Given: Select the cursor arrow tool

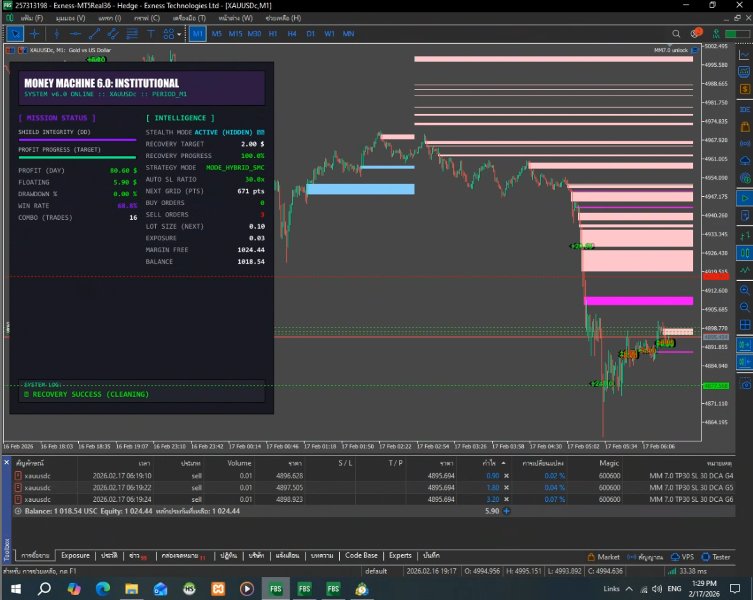Looking at the screenshot, I should 15,34.
